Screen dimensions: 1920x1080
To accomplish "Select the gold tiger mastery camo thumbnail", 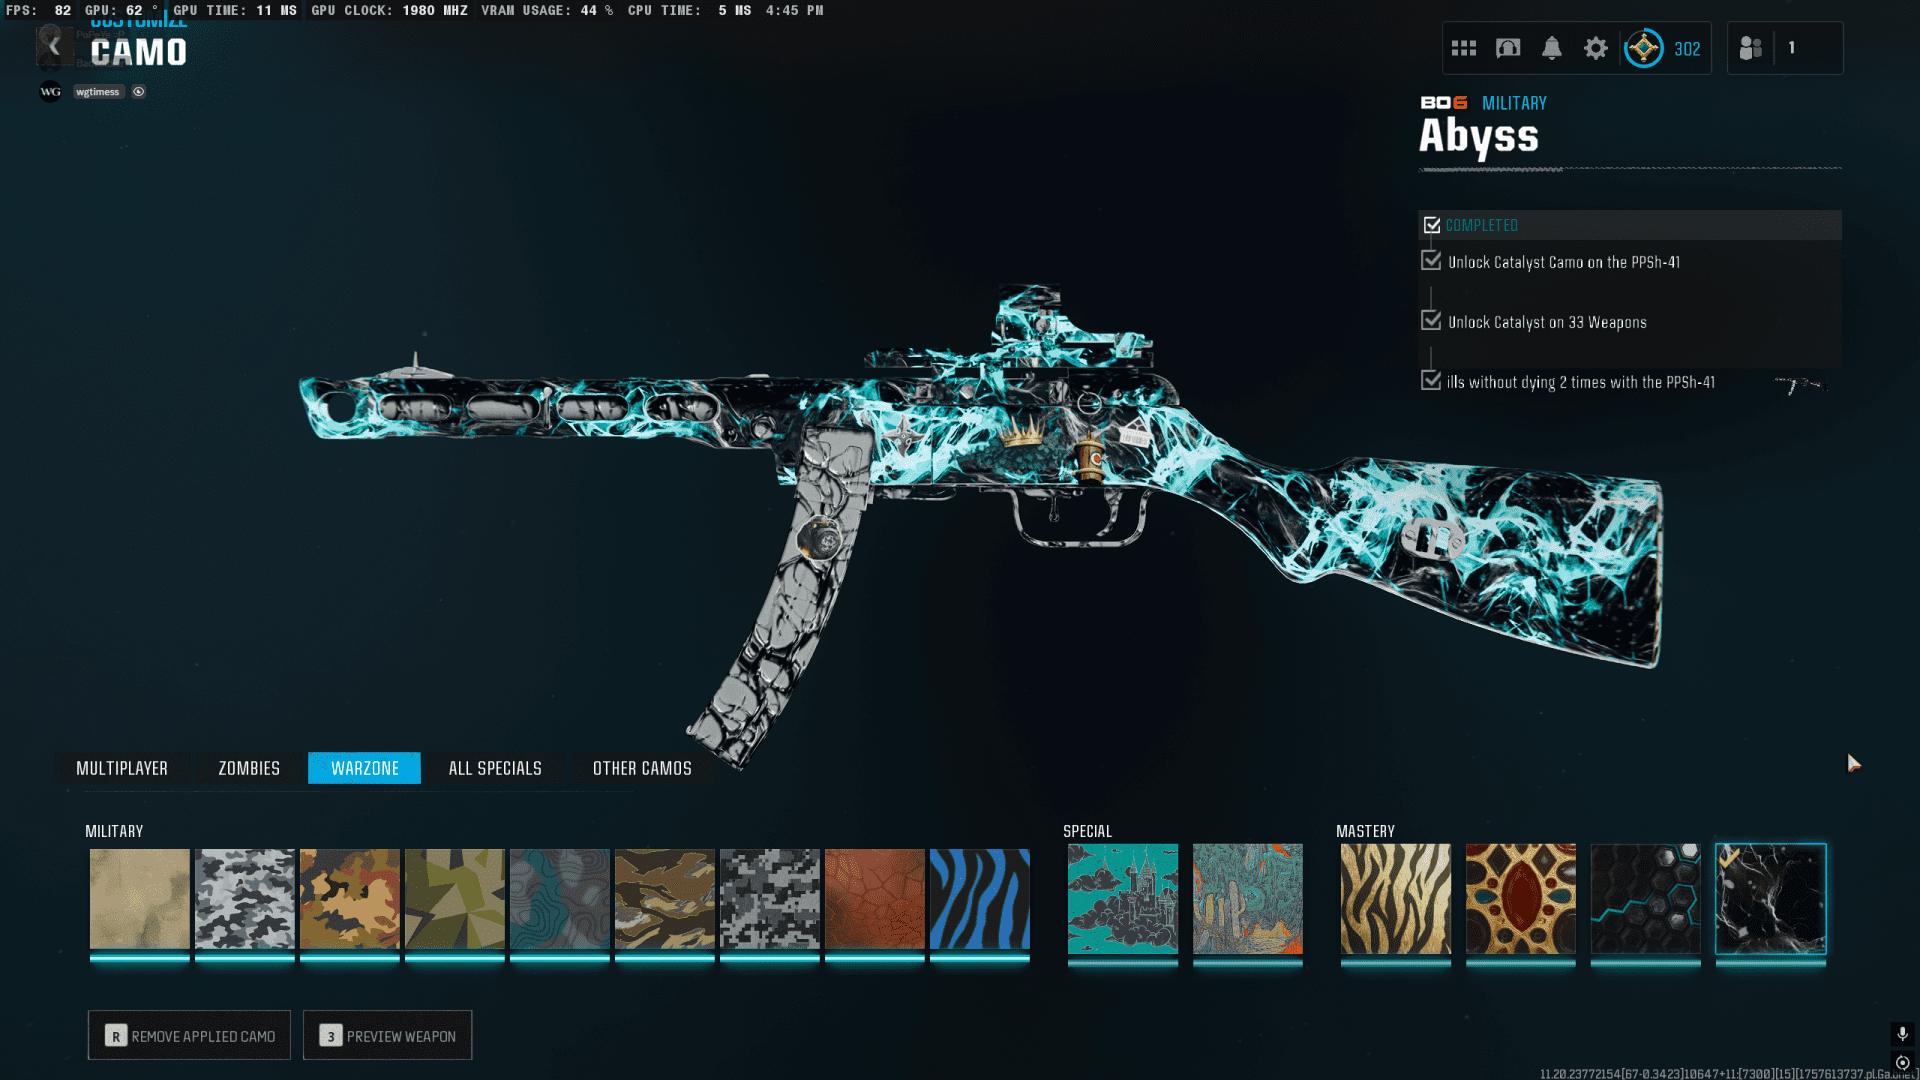I will click(1395, 899).
